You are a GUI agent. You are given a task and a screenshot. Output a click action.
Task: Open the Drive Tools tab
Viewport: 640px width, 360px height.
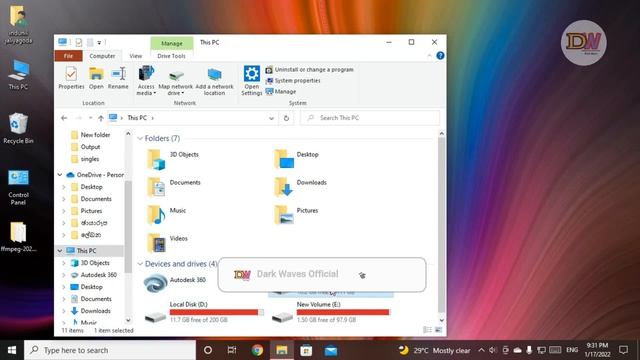[171, 56]
